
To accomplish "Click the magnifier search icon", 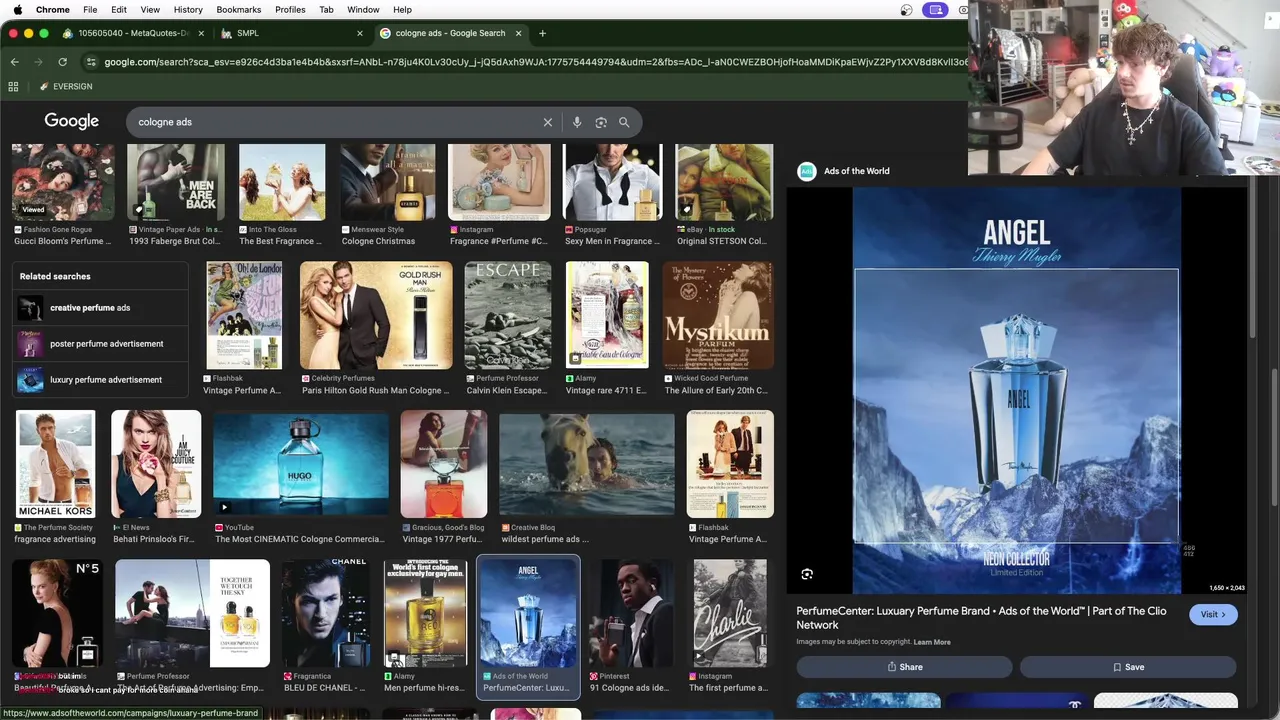I will (x=624, y=122).
